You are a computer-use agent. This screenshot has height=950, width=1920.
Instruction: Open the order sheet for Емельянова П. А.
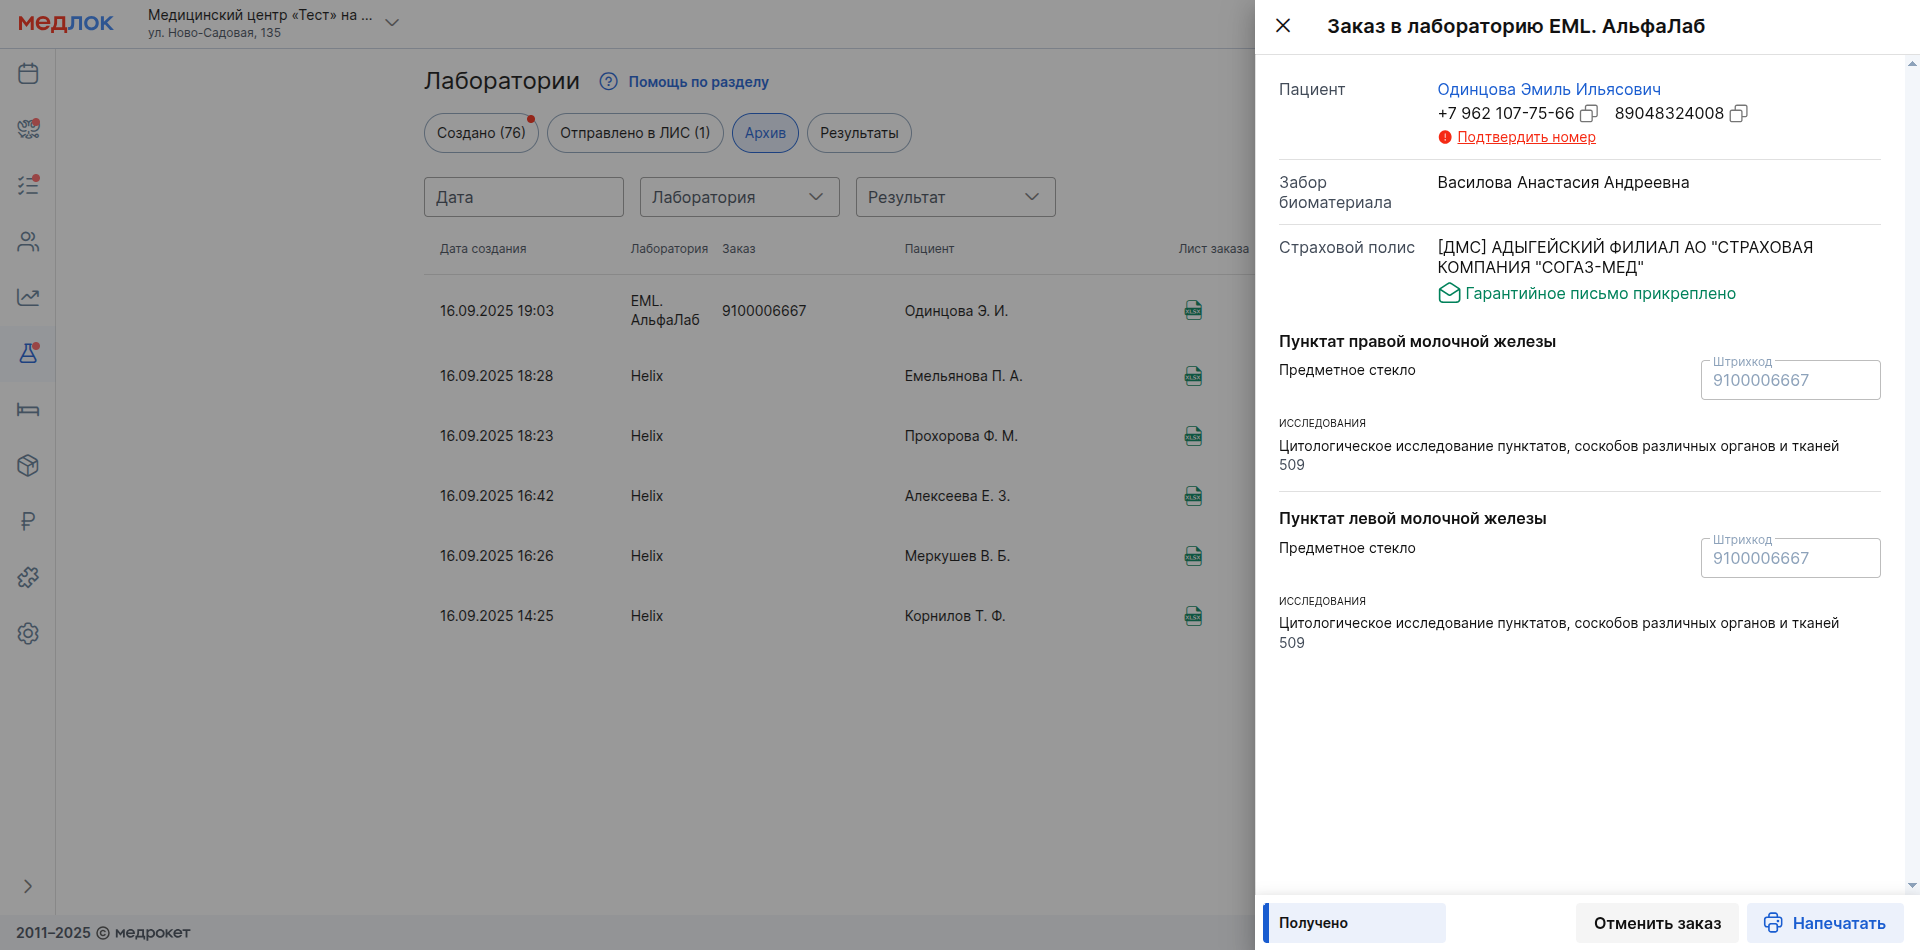(x=1193, y=376)
